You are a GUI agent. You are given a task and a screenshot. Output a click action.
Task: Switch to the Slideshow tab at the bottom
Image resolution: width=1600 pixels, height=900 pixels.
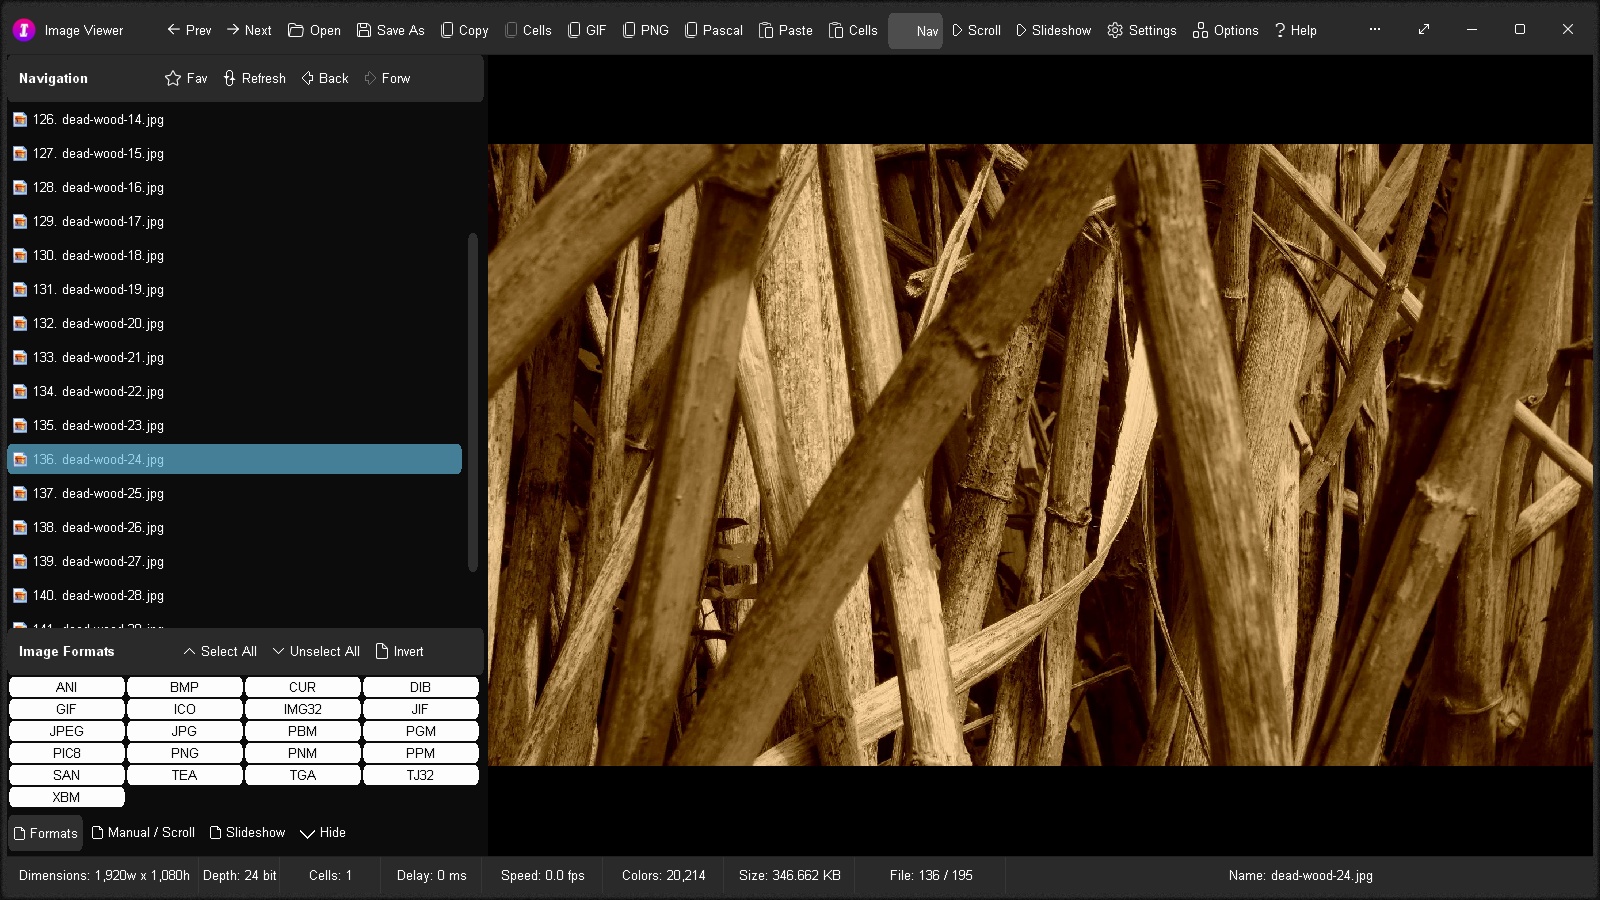tap(247, 832)
